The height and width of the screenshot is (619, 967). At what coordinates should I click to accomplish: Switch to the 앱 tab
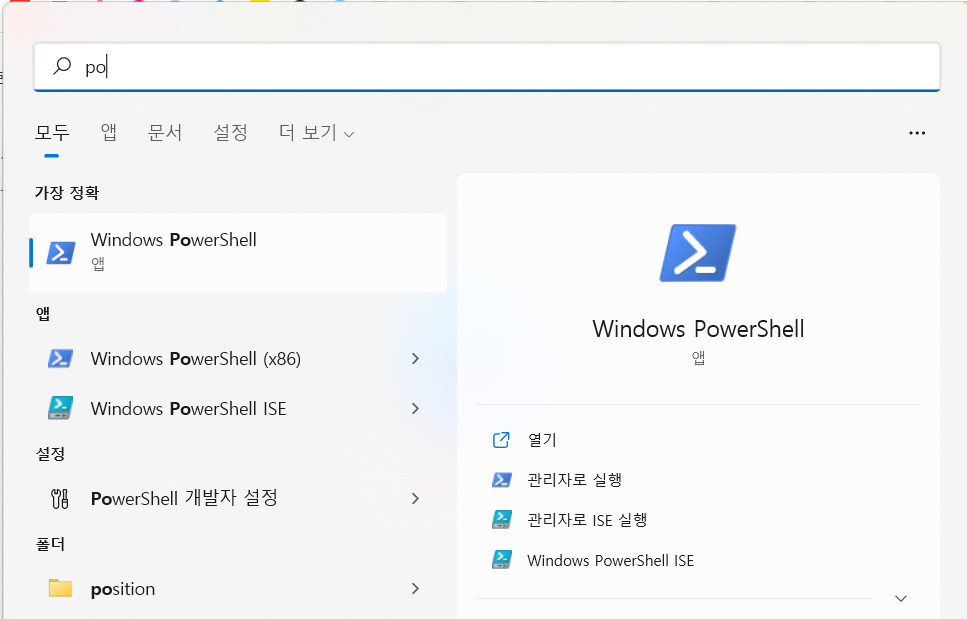pos(109,133)
